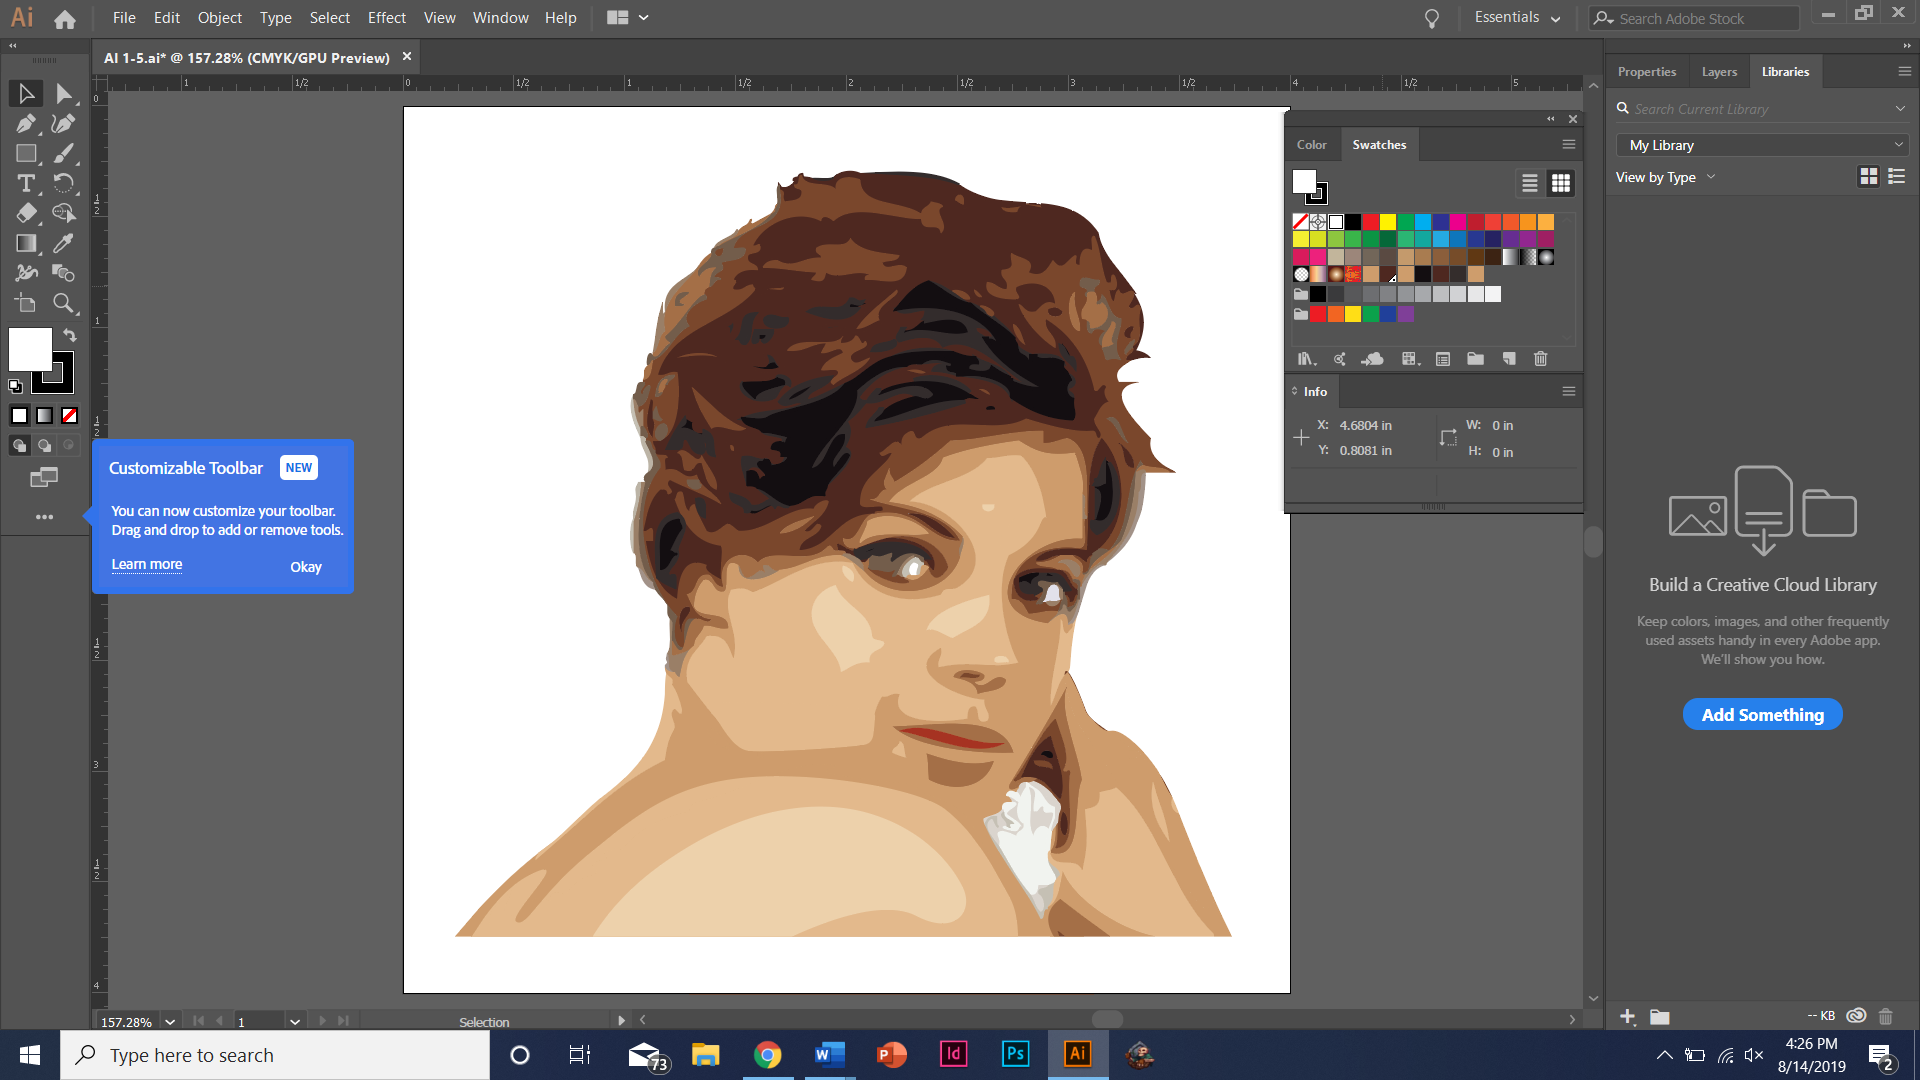Switch to the Color panel tab
Viewport: 1920px width, 1080px height.
click(x=1312, y=145)
